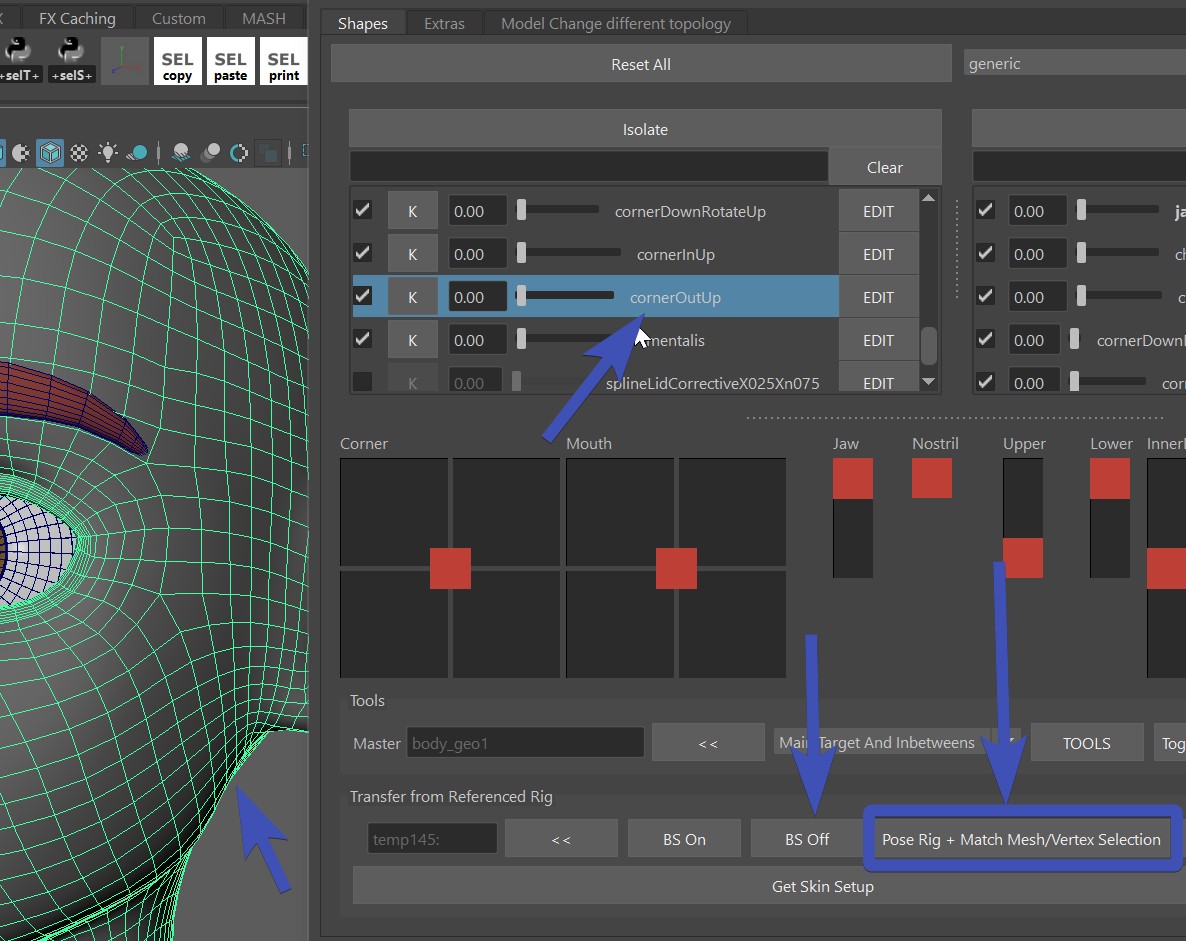This screenshot has height=941, width=1186.
Task: Run the +selS+ Python shelf script
Action: click(x=71, y=60)
